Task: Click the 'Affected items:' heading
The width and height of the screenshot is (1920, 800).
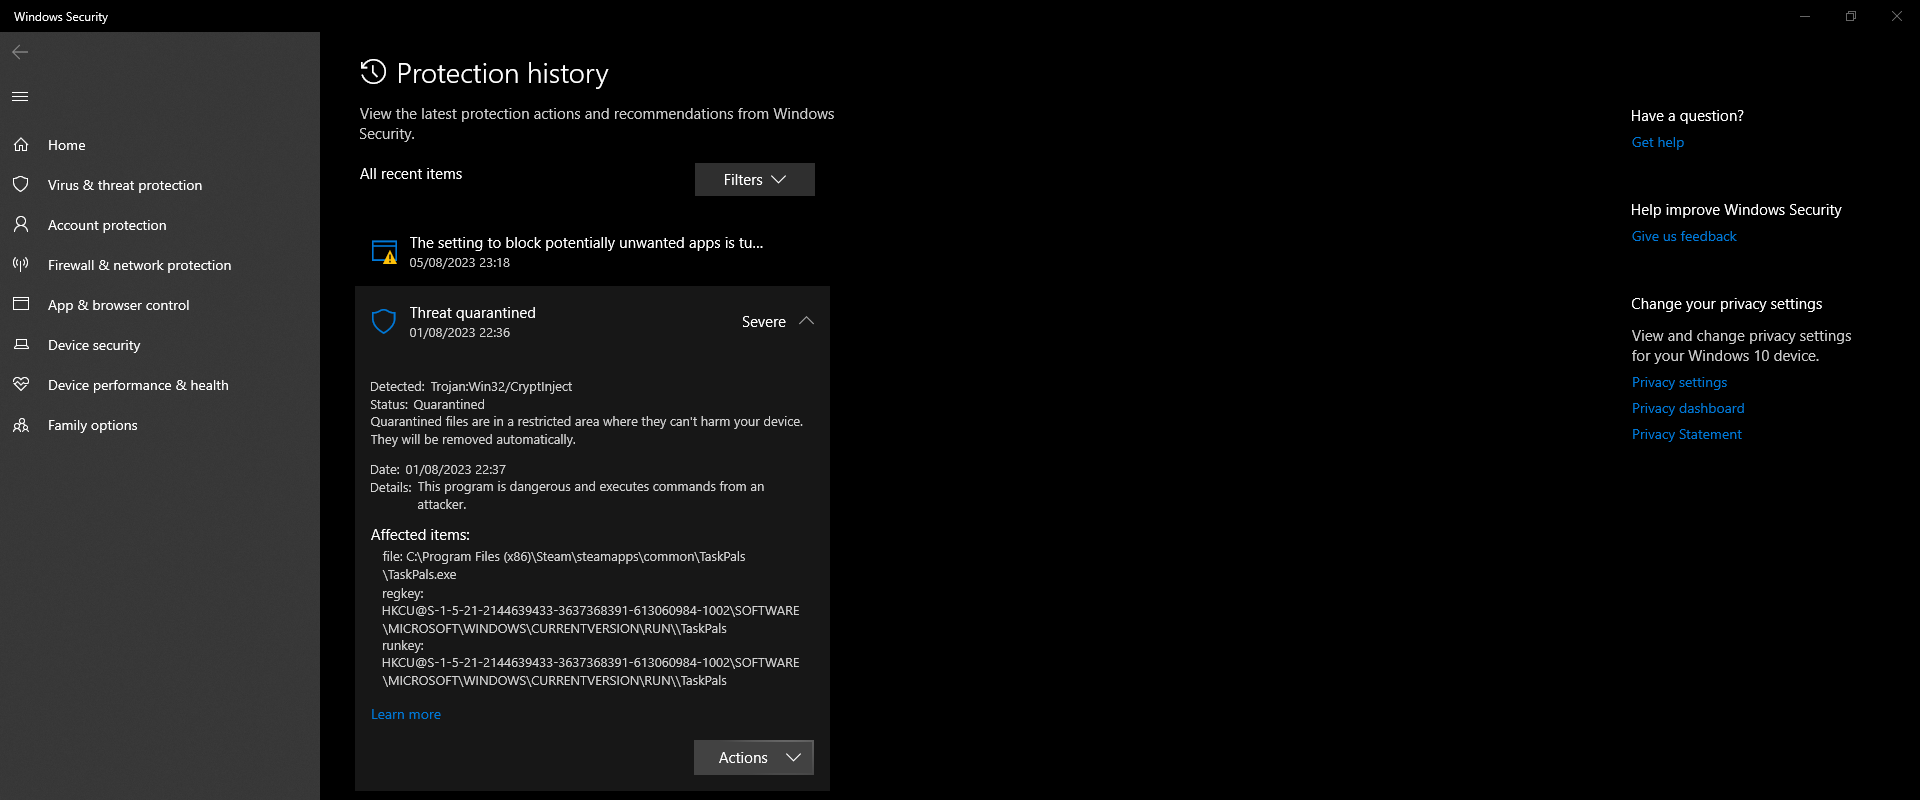Action: point(420,535)
